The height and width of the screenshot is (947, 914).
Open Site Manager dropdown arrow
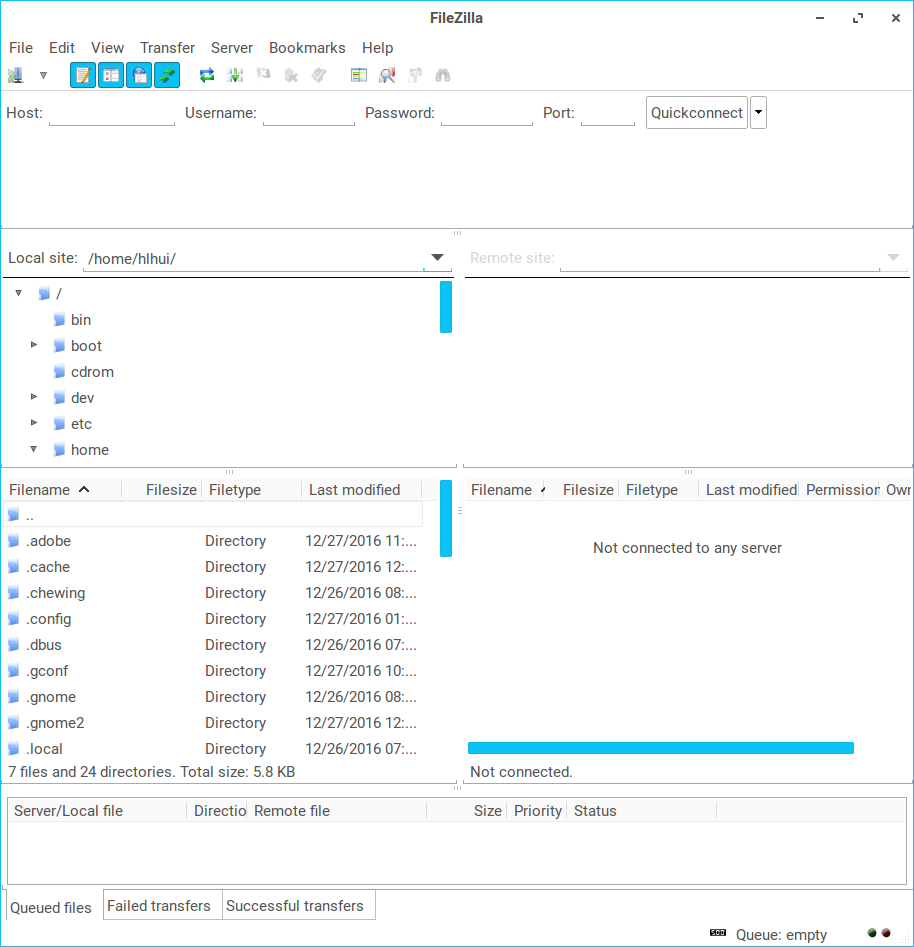[43, 75]
